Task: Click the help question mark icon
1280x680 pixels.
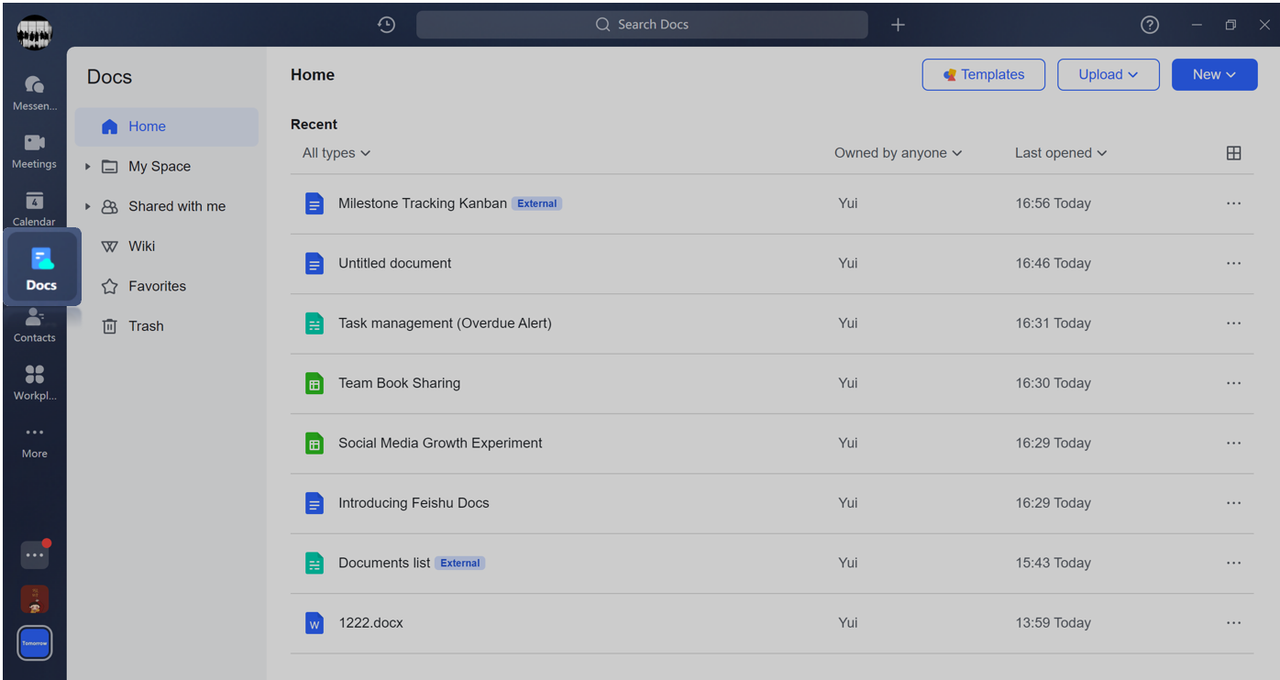Action: [1150, 25]
